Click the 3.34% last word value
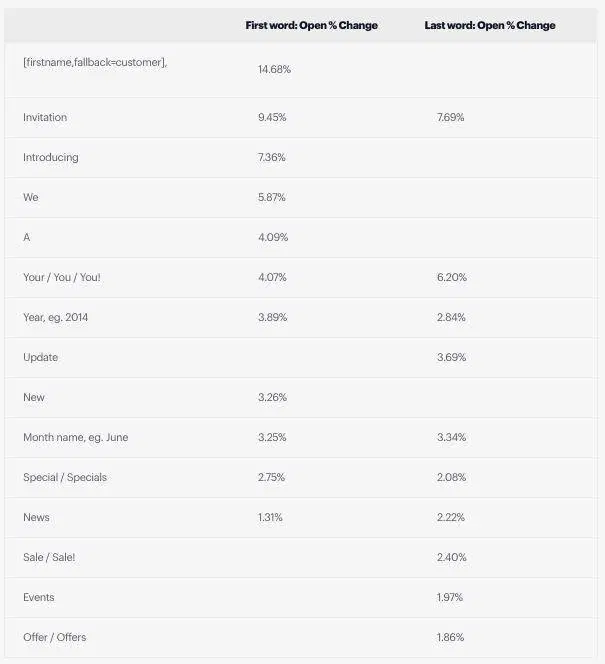The image size is (605, 664). click(x=451, y=437)
